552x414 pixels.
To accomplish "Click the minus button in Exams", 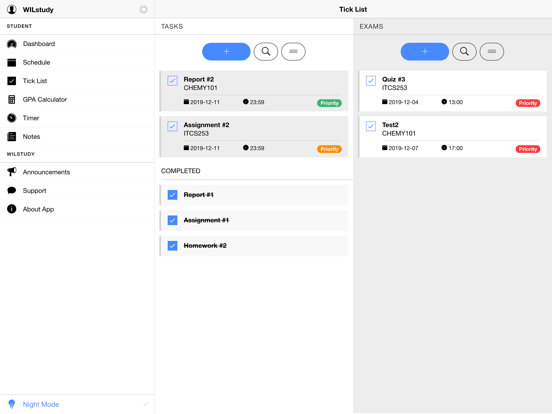I will tap(492, 52).
